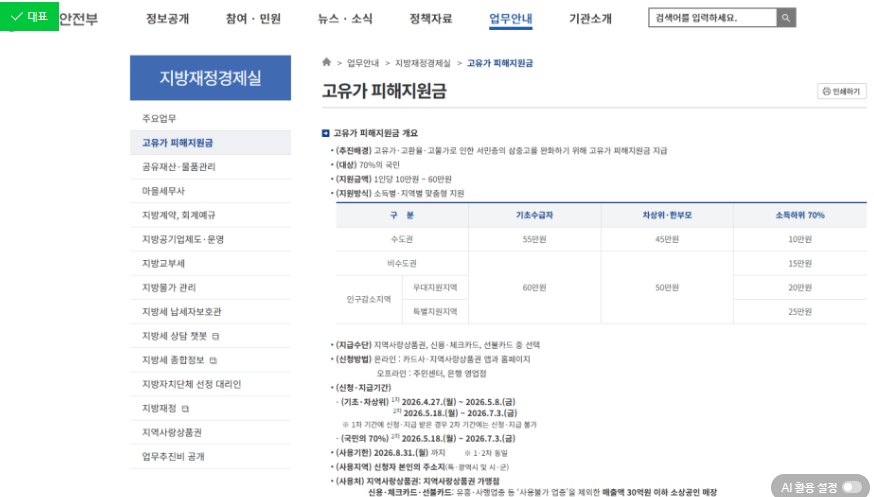Click the 2026.4.27.(월) ~ 2026.5.8.(금) date line
This screenshot has height=497, width=874.
(459, 402)
